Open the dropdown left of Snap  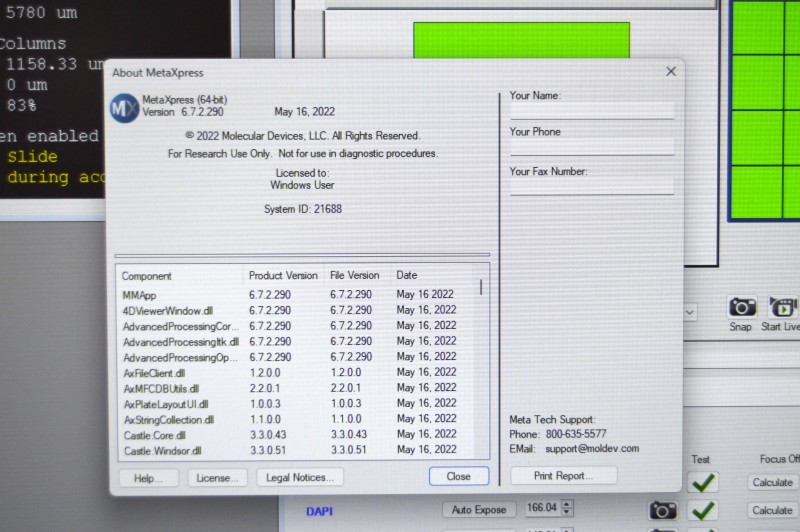click(690, 312)
